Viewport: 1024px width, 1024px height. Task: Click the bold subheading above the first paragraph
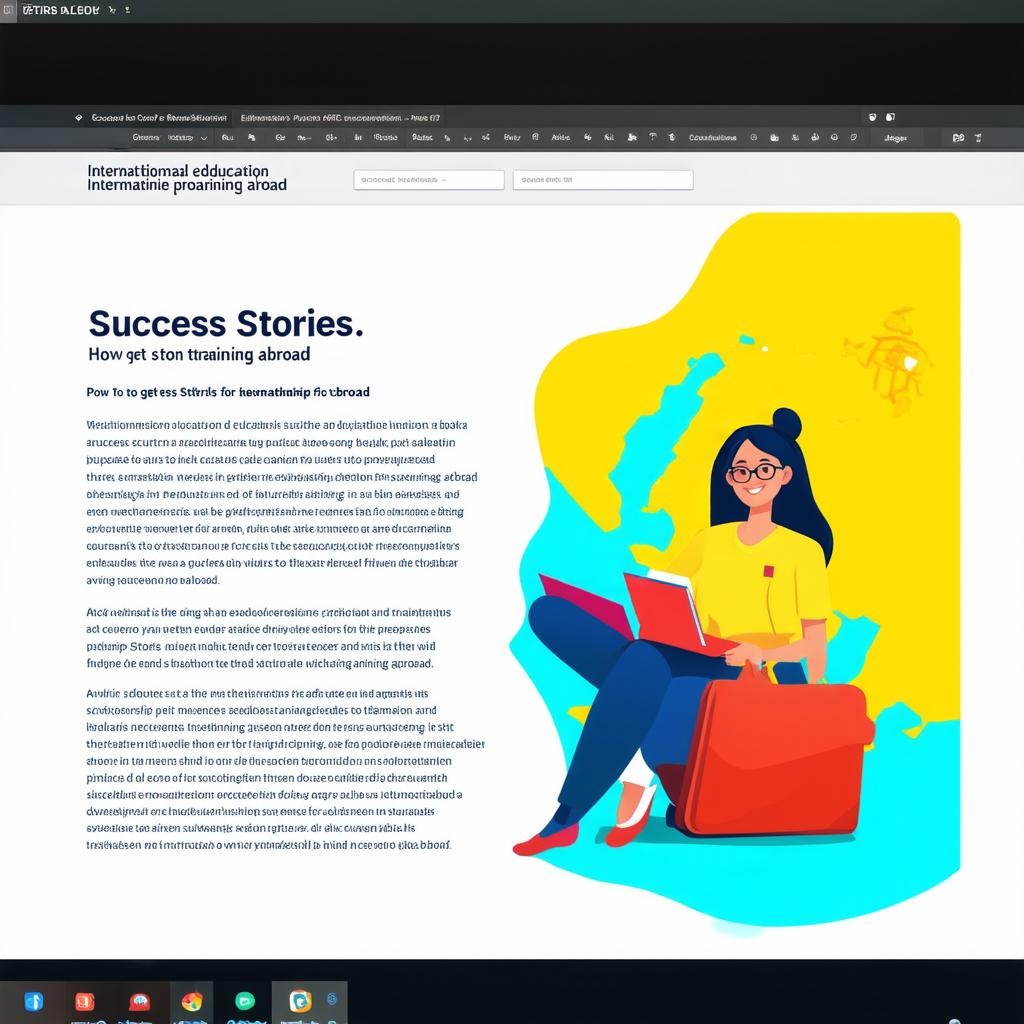coord(228,392)
